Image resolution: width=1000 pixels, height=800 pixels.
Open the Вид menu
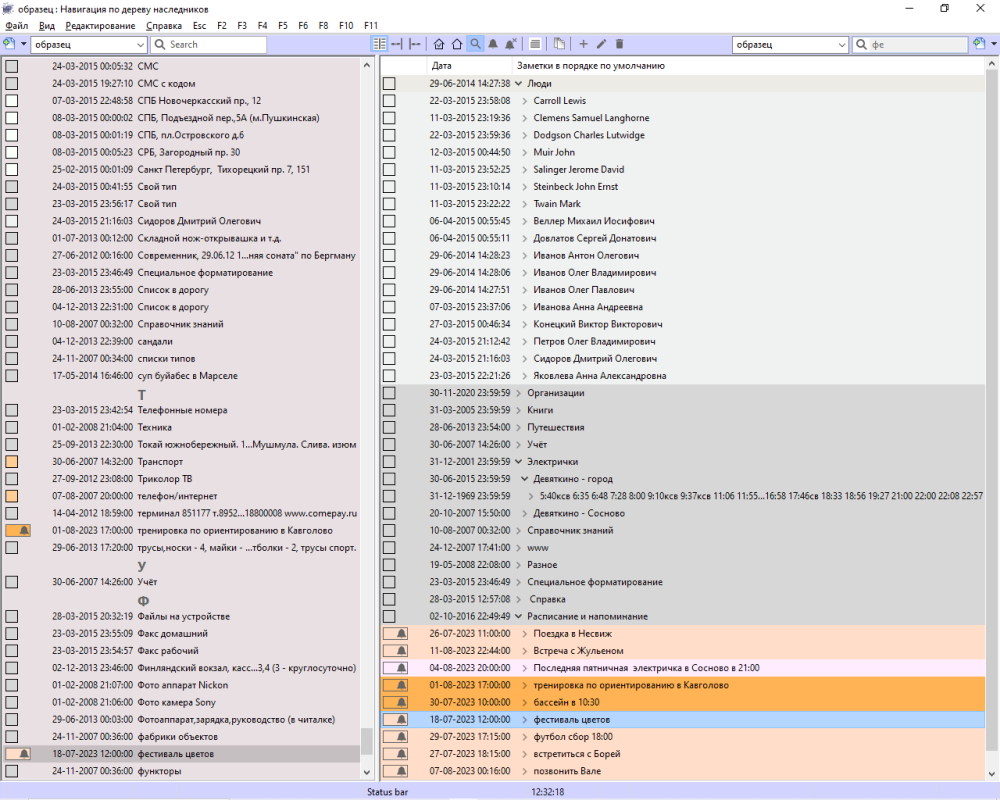(47, 26)
